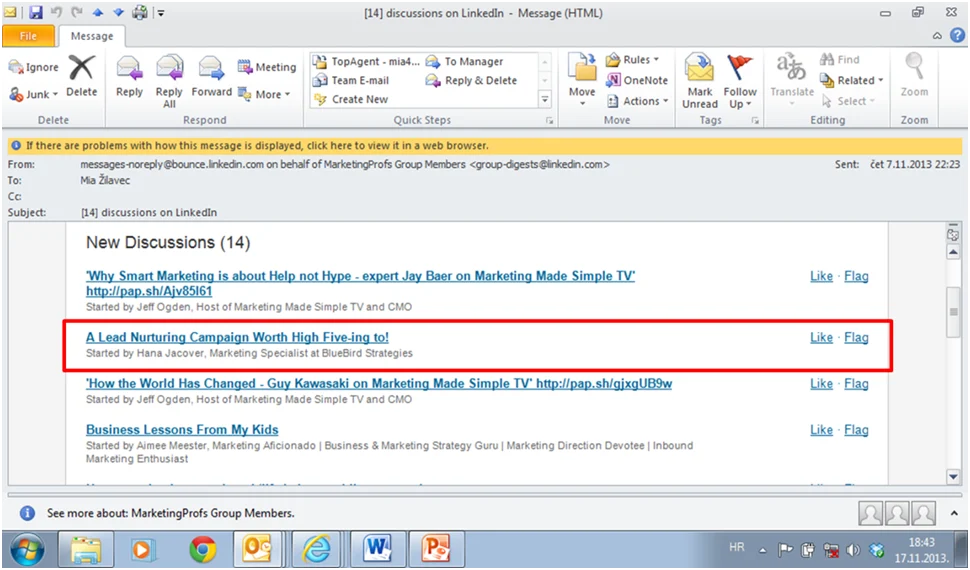Select TopAgent quick step
Image resolution: width=970 pixels, height=570 pixels.
pyautogui.click(x=366, y=61)
